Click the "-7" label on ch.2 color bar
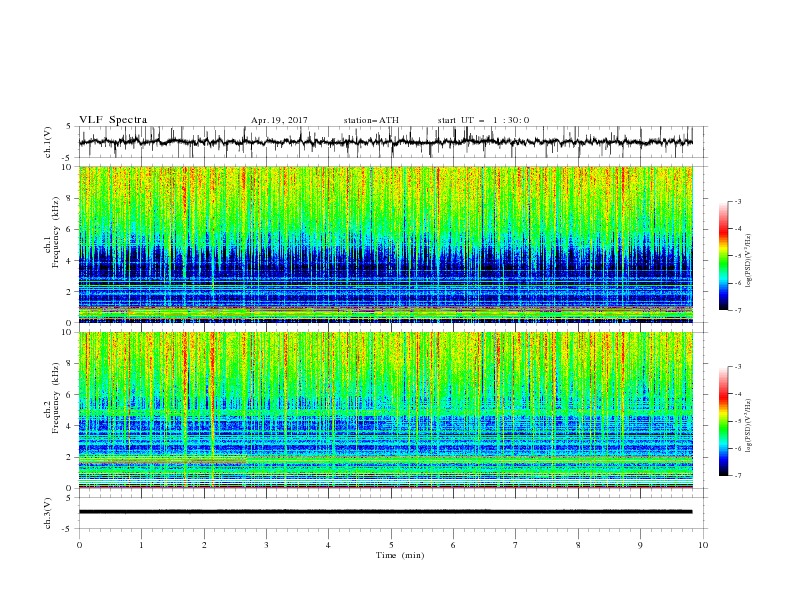The image size is (792, 612). 737,476
